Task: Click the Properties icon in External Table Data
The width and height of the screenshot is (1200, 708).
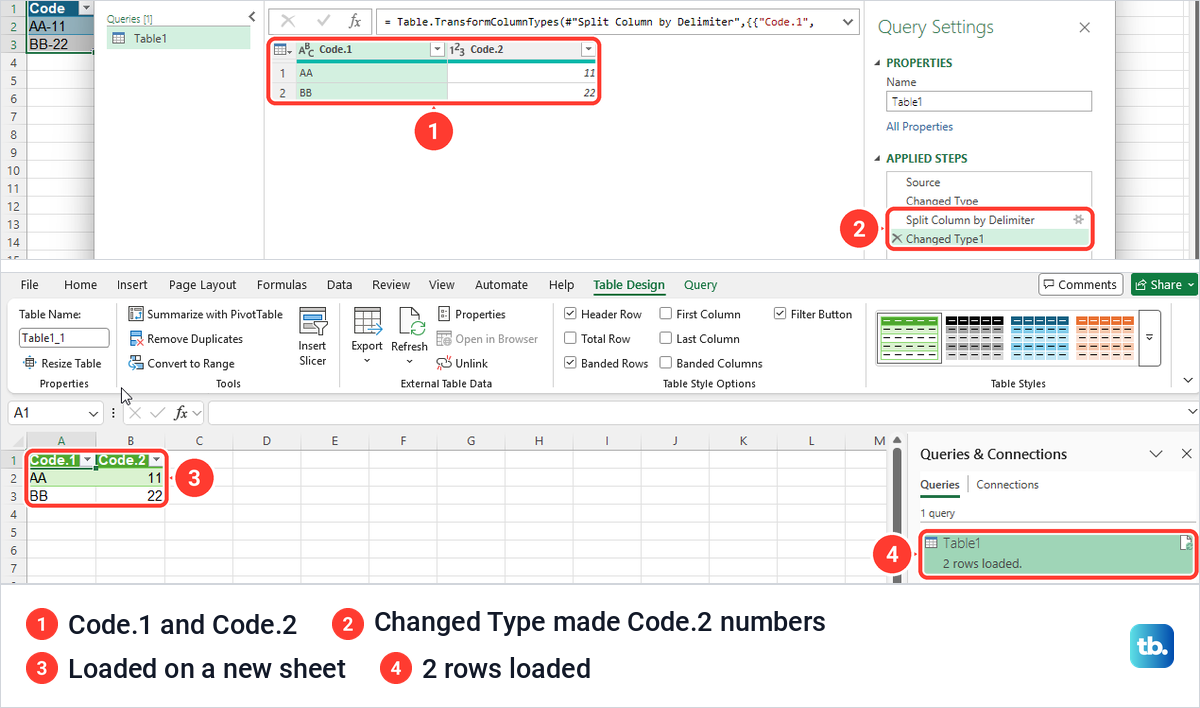Action: pyautogui.click(x=445, y=314)
